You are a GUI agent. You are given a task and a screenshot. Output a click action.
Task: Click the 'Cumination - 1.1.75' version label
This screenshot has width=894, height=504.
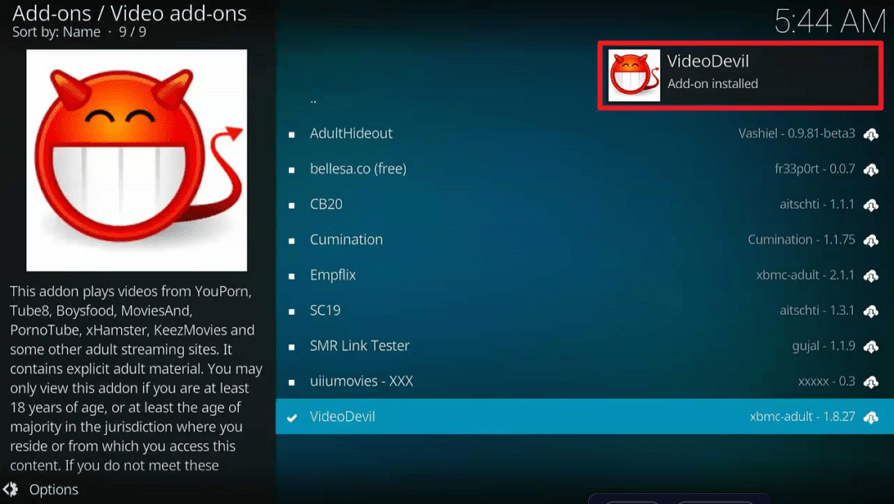[801, 239]
